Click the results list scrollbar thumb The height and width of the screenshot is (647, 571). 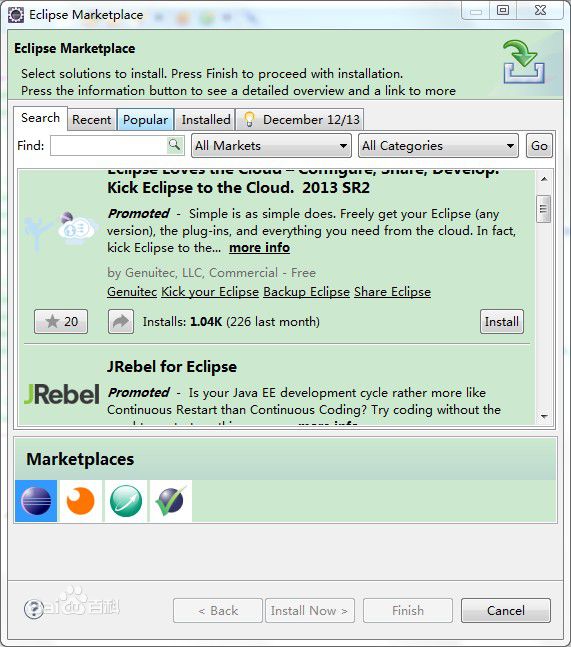(544, 209)
